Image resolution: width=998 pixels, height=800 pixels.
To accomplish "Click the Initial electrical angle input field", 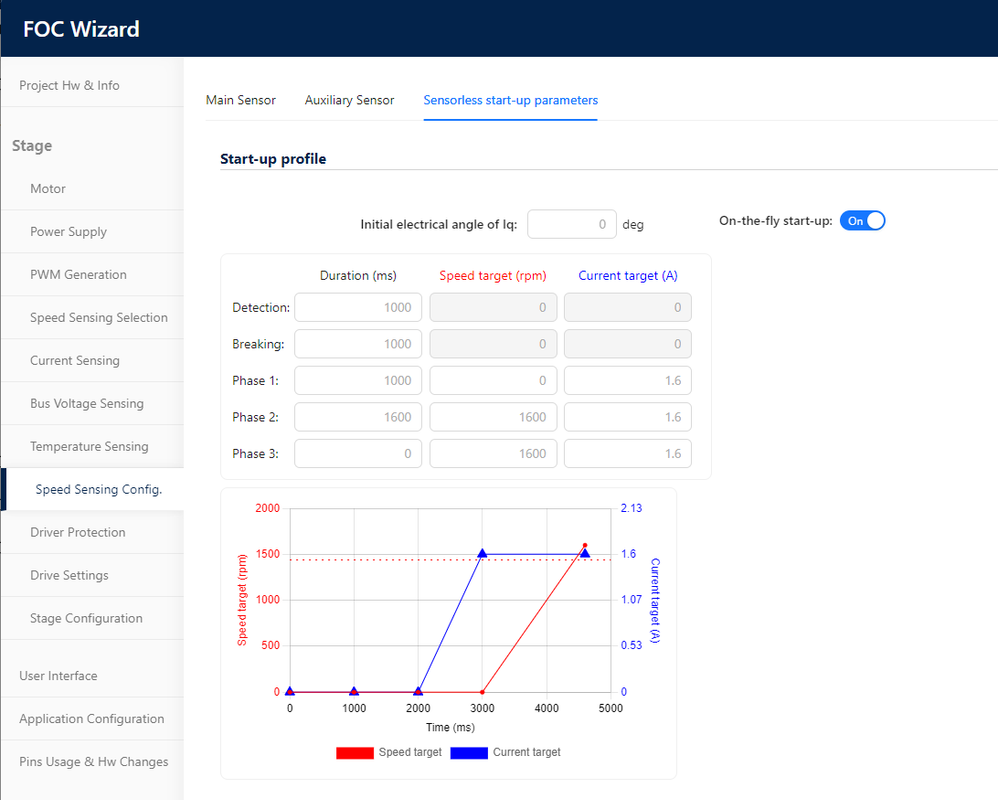I will [572, 224].
